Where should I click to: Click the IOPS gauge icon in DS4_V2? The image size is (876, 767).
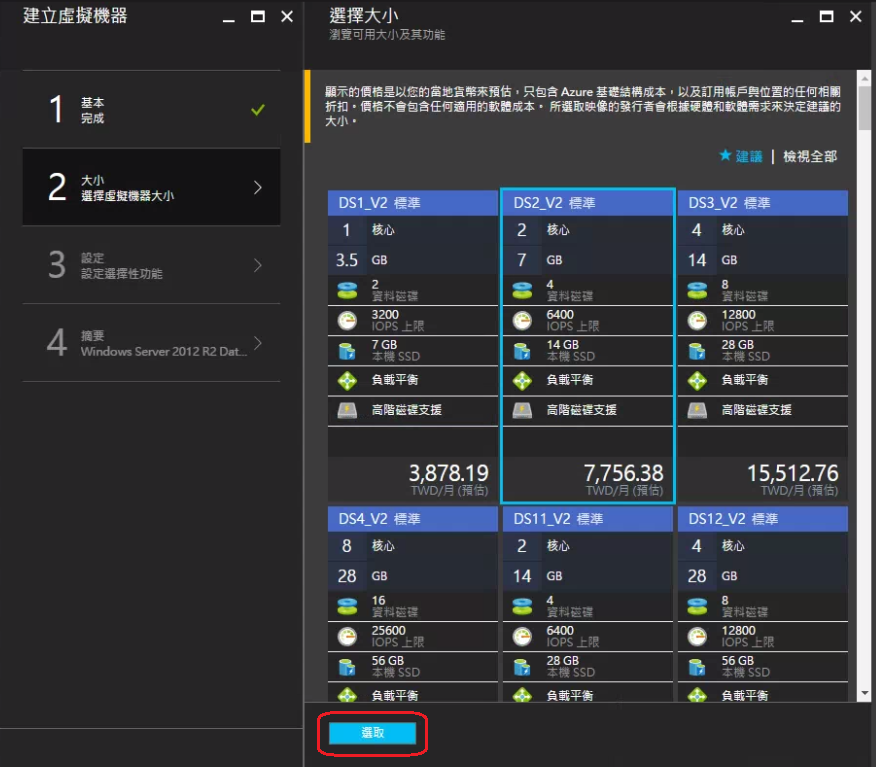[x=347, y=636]
